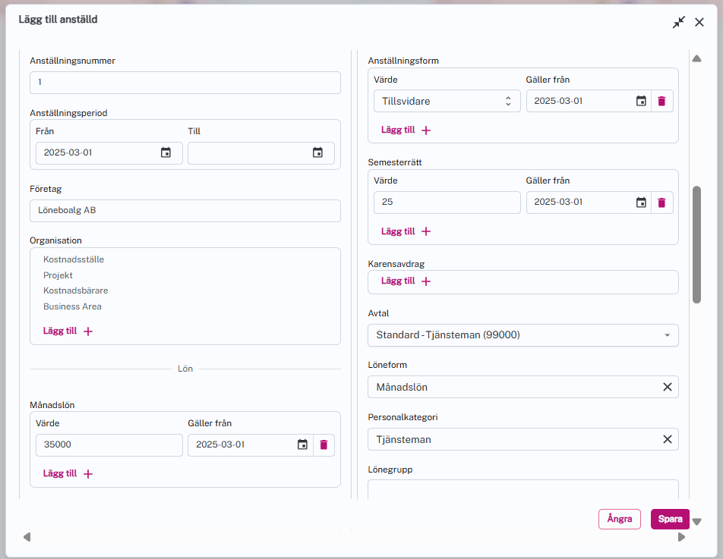
Task: Click the vertical scrollbar thumb
Action: (697, 244)
